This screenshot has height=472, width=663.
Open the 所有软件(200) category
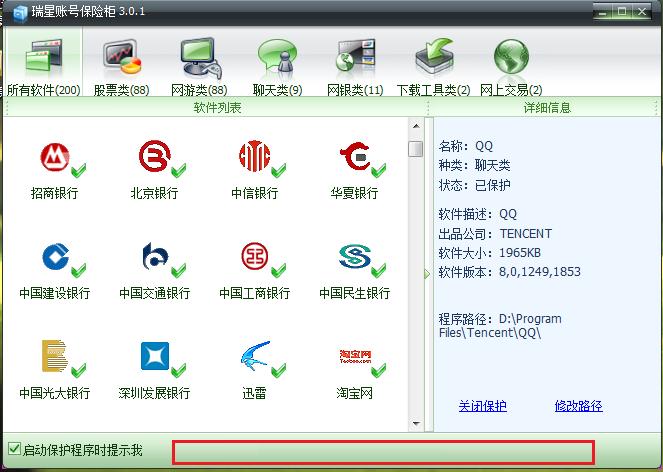point(43,63)
